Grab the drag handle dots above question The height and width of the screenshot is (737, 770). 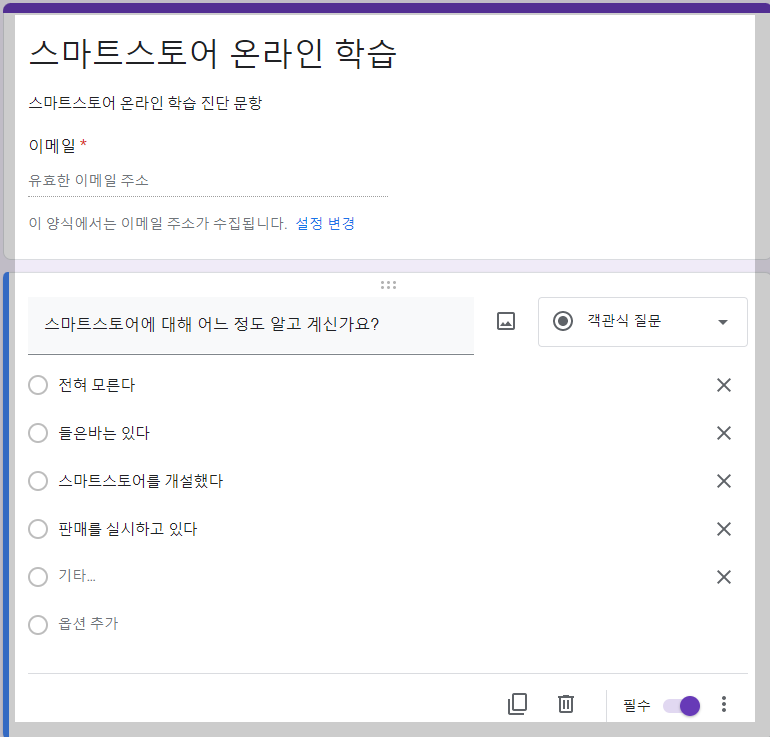tap(388, 285)
